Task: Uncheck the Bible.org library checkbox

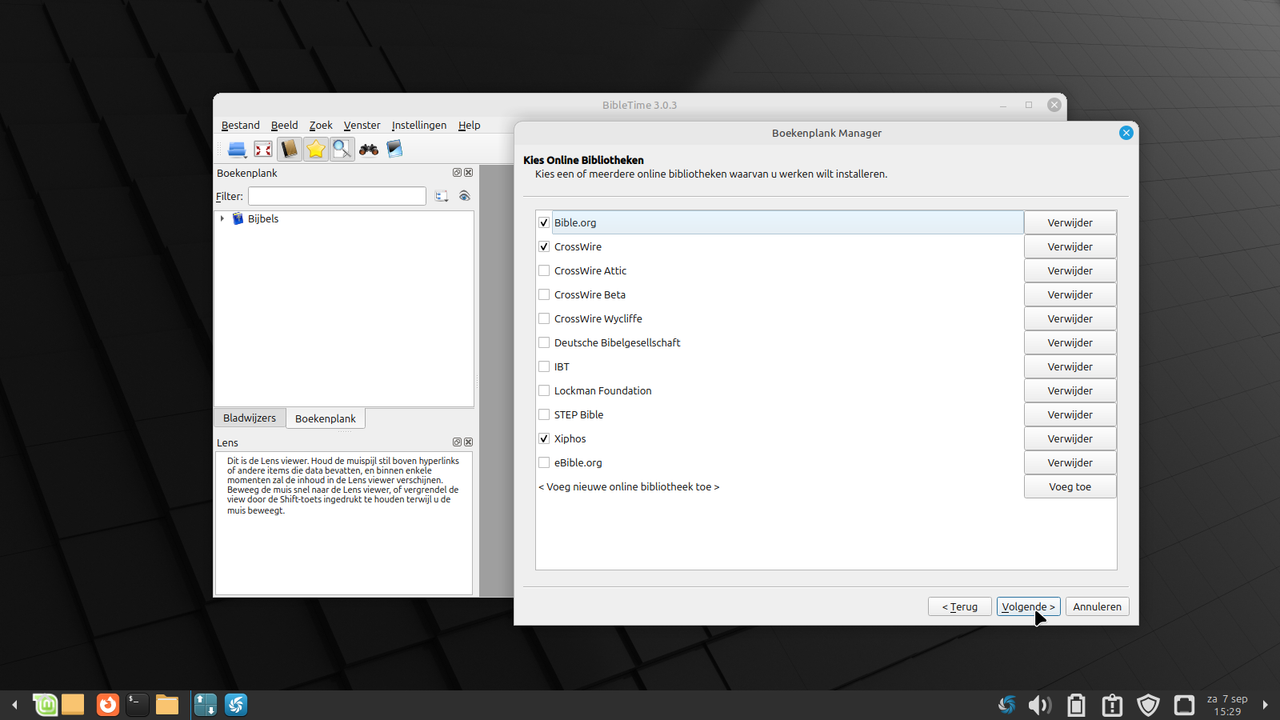Action: click(x=544, y=223)
